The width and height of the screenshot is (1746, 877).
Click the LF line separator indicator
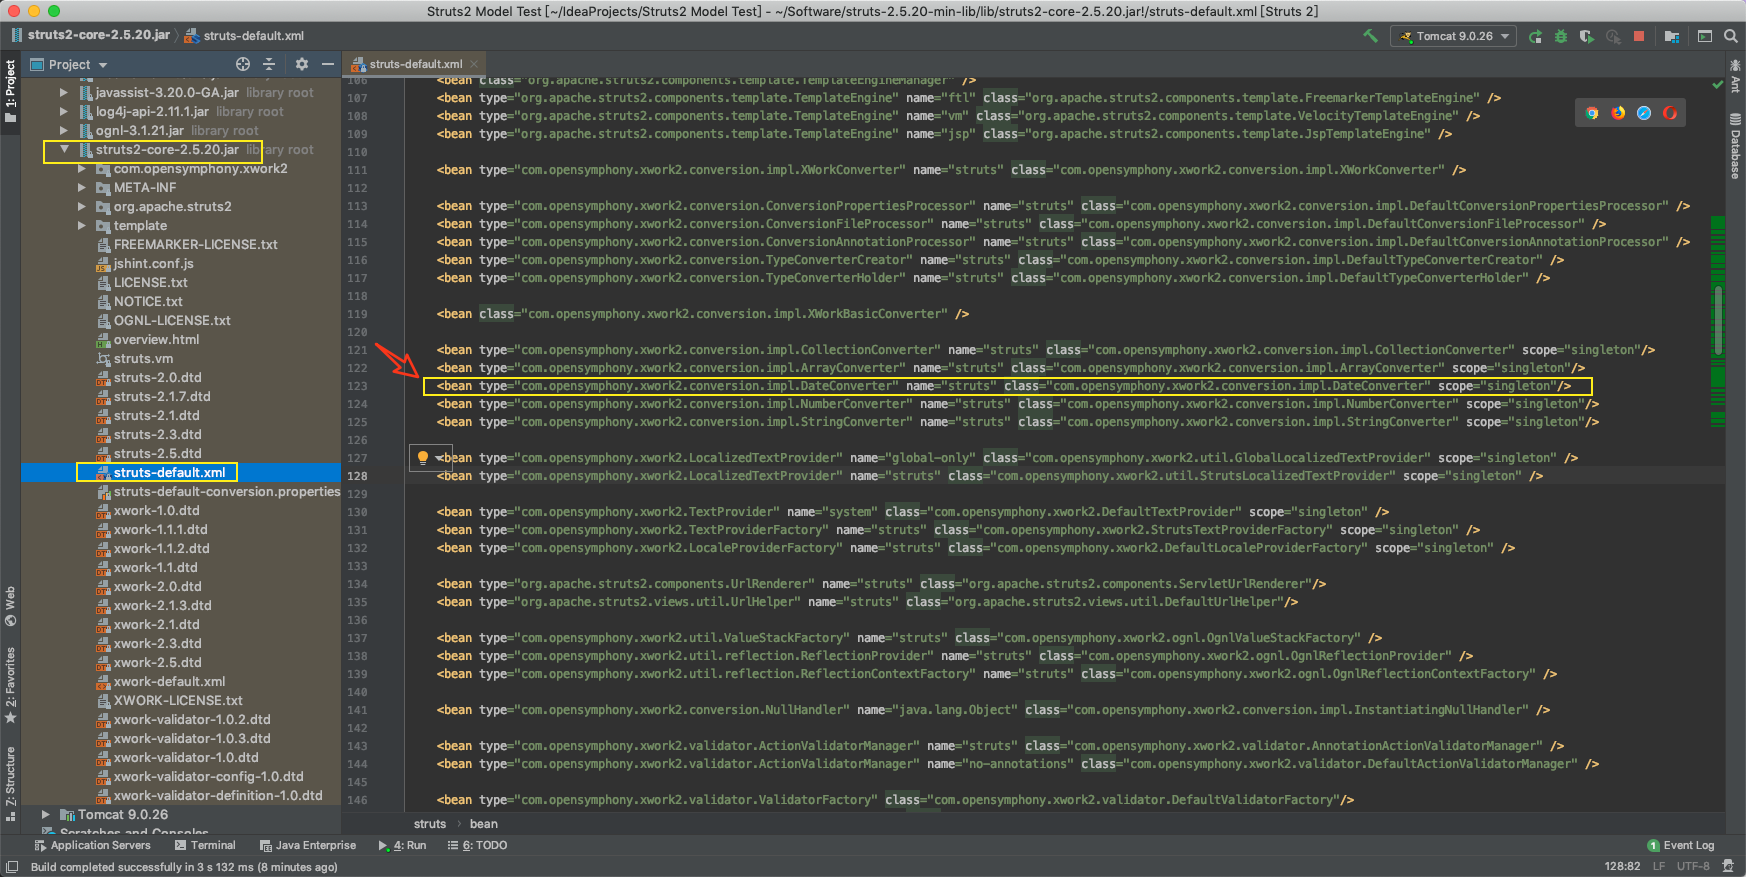click(x=1659, y=867)
